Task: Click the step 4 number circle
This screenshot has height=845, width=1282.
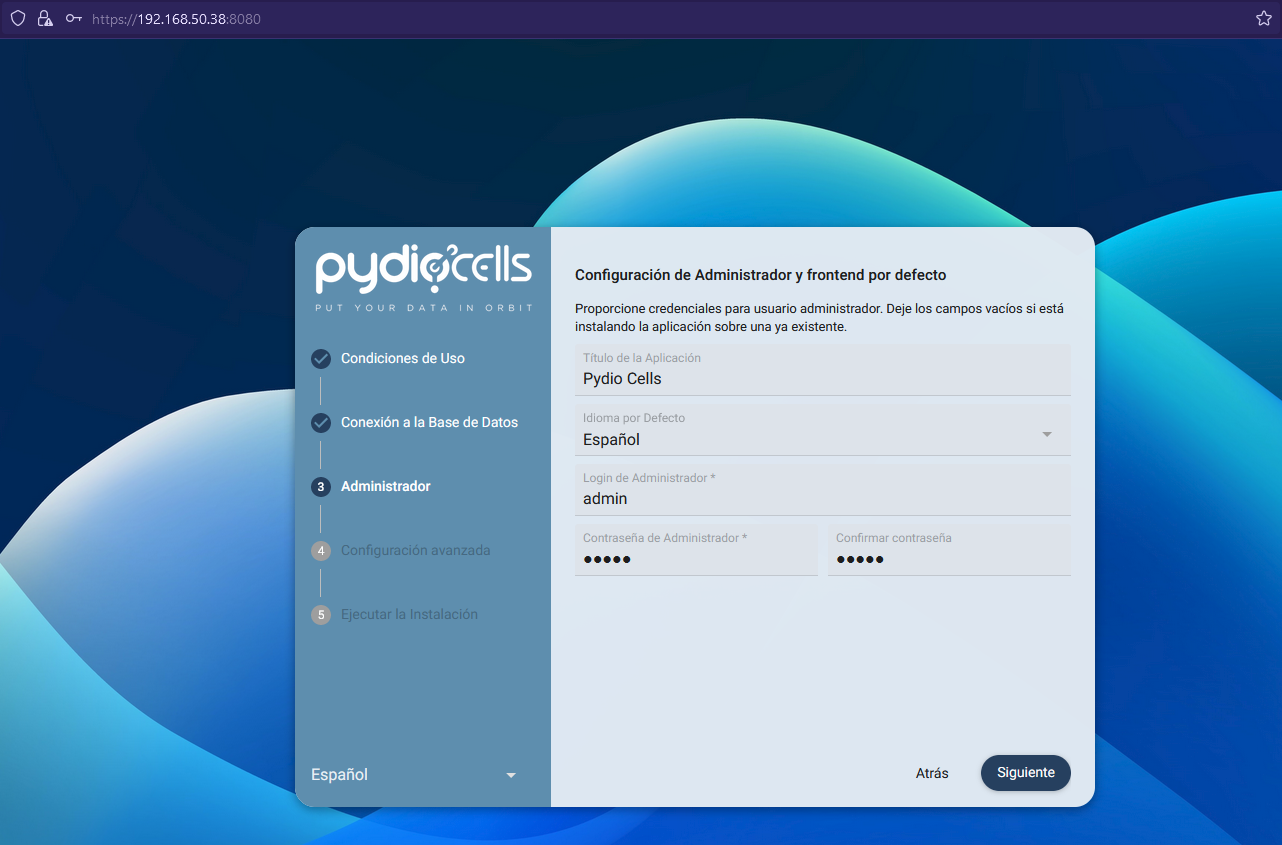Action: pyautogui.click(x=321, y=551)
